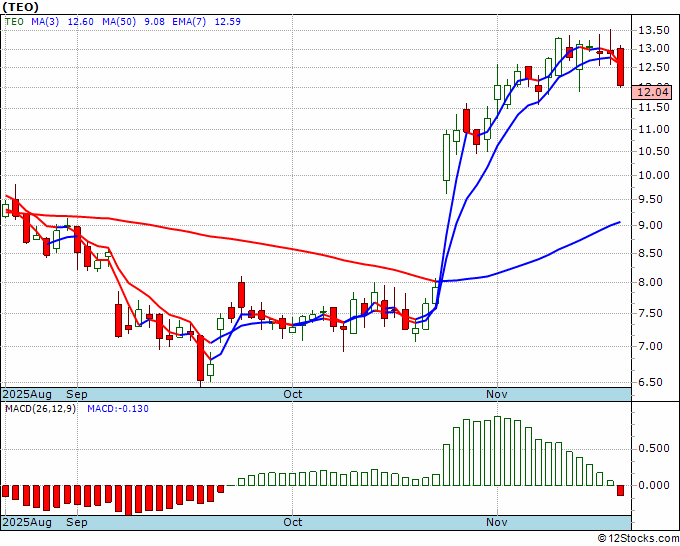Click the Nov label on price chart axis
Viewport: 680px width, 546px height.
[x=497, y=394]
